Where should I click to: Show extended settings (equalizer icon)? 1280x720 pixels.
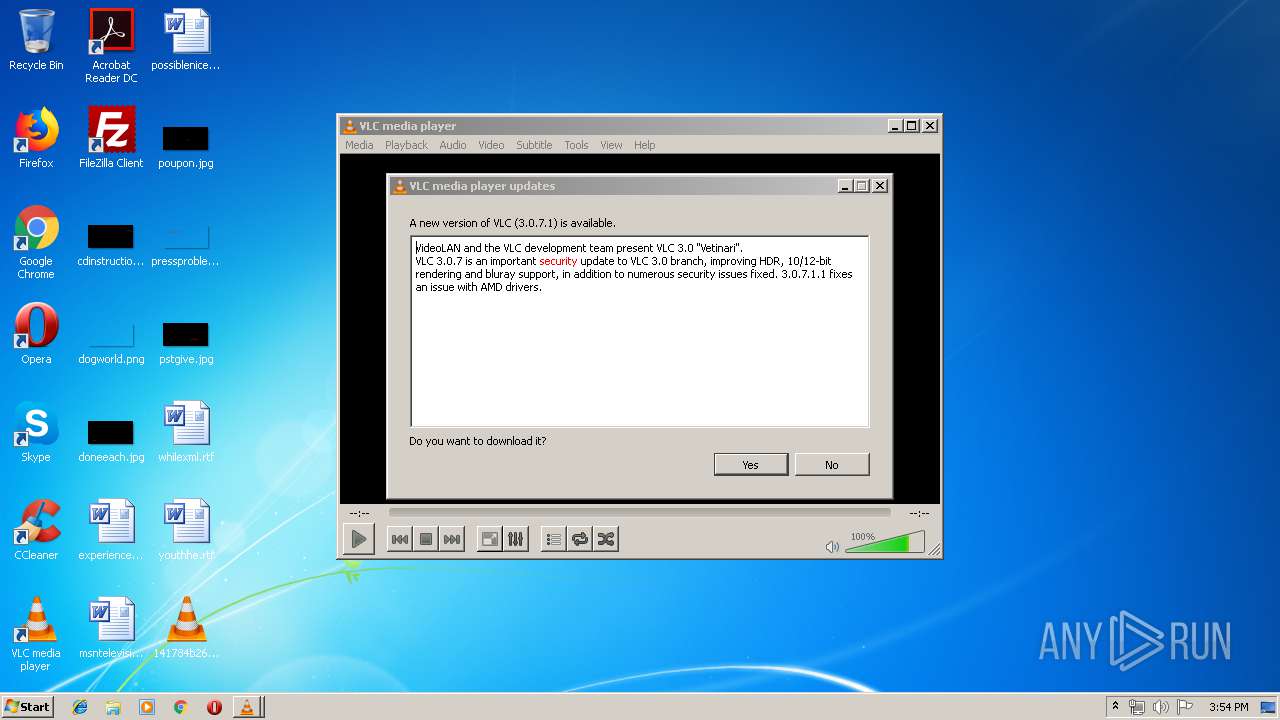click(515, 539)
